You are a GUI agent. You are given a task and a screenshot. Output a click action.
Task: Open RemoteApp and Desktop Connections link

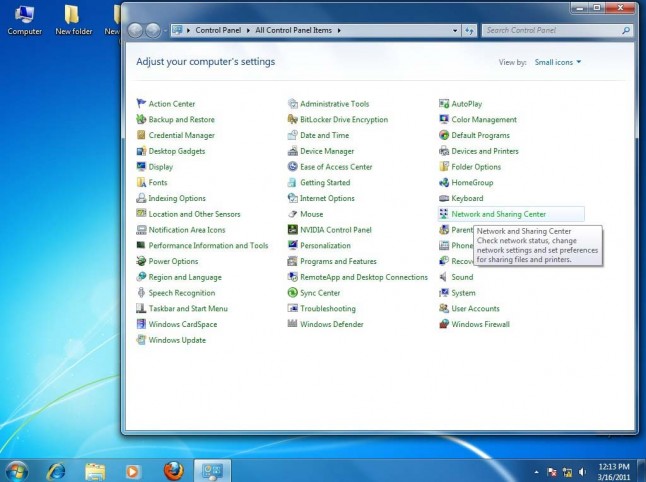[x=364, y=277]
